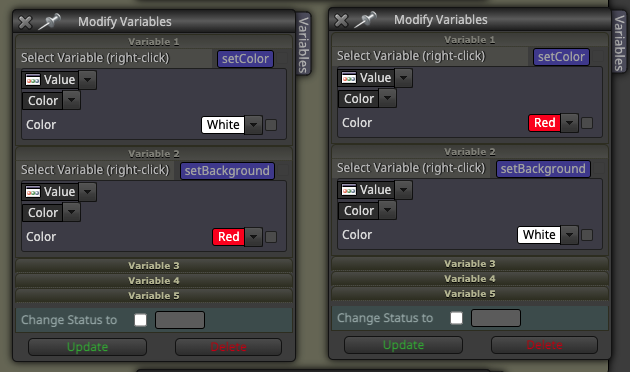Open Value dropdown arrow in right panel Variable 2
This screenshot has width=630, height=372.
click(403, 190)
